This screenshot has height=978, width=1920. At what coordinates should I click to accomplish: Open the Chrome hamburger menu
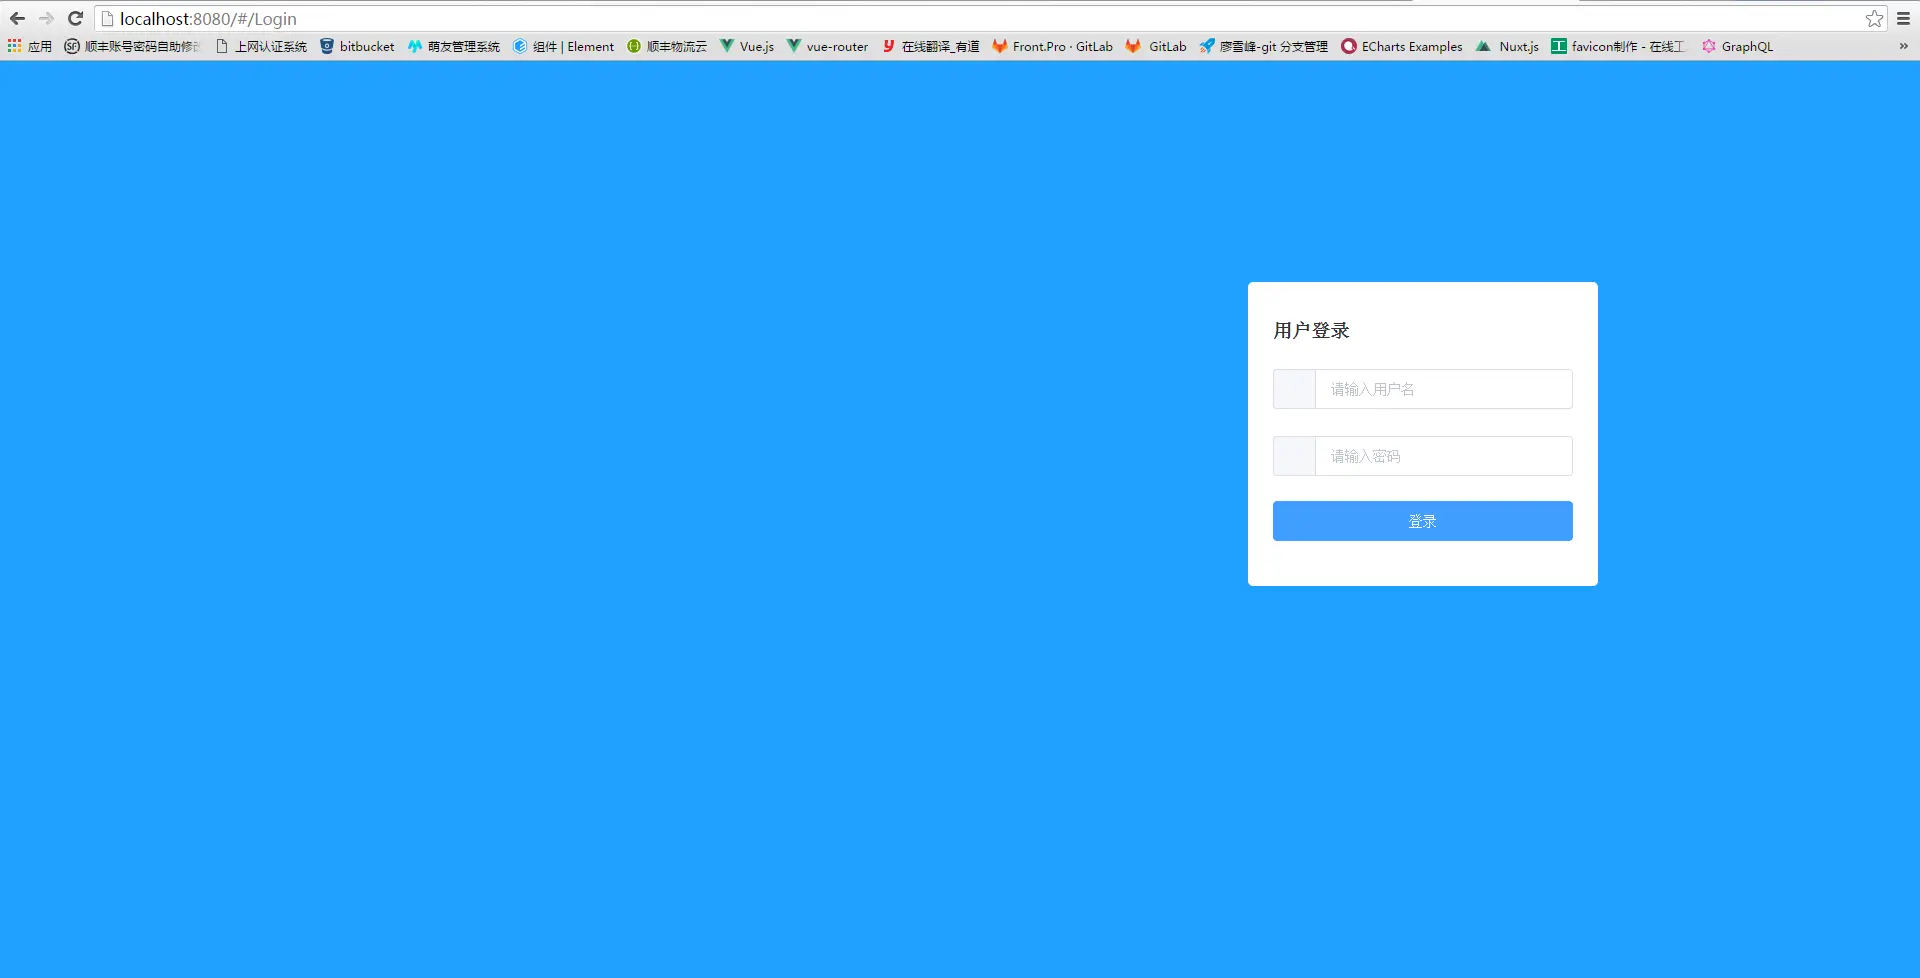[1904, 18]
